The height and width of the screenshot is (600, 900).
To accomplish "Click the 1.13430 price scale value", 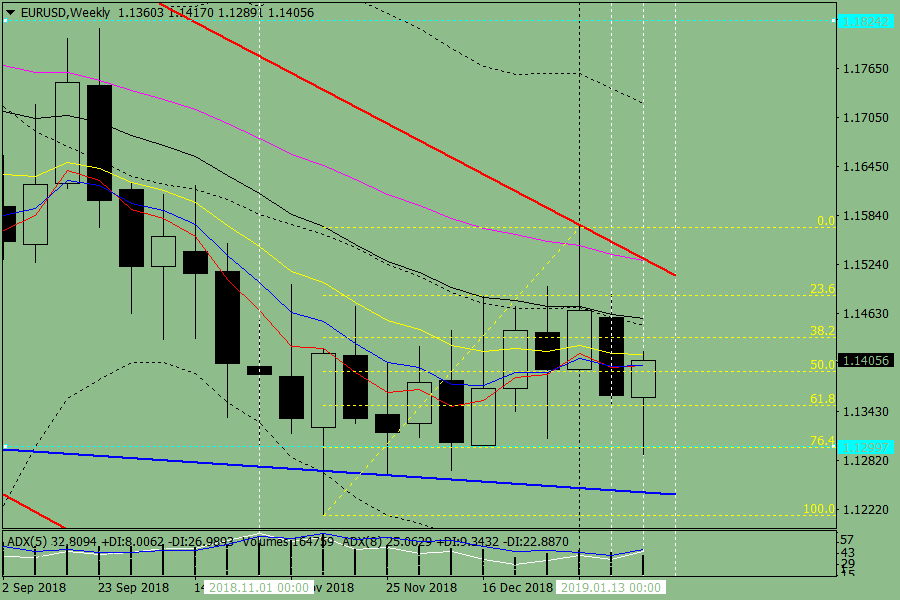I will pos(866,412).
